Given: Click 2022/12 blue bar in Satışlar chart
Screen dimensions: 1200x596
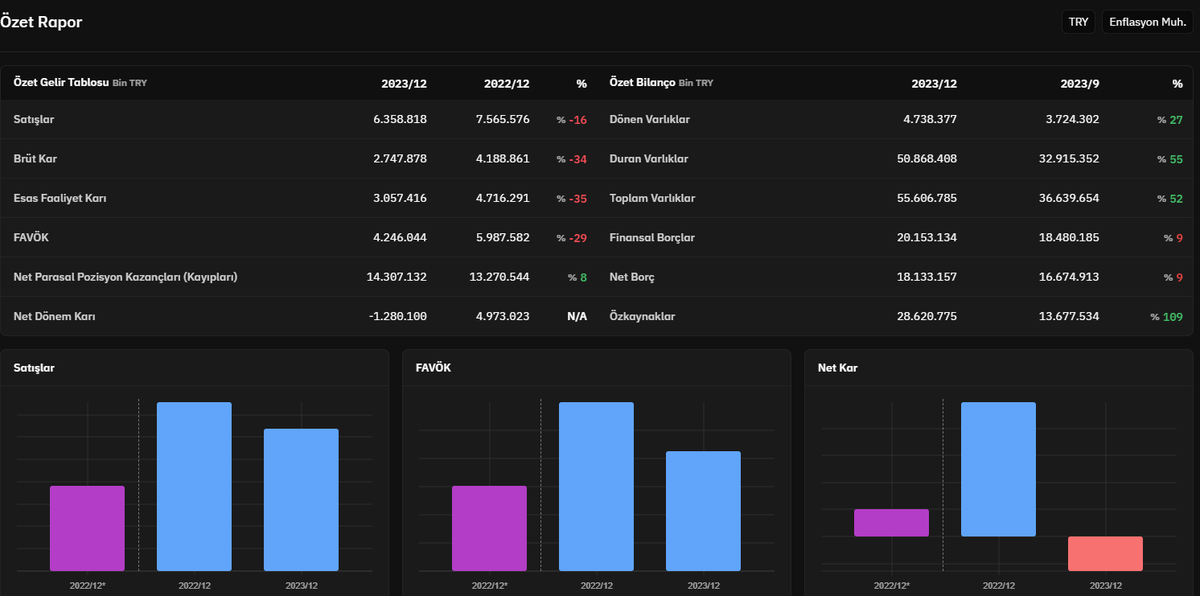Looking at the screenshot, I should 194,486.
